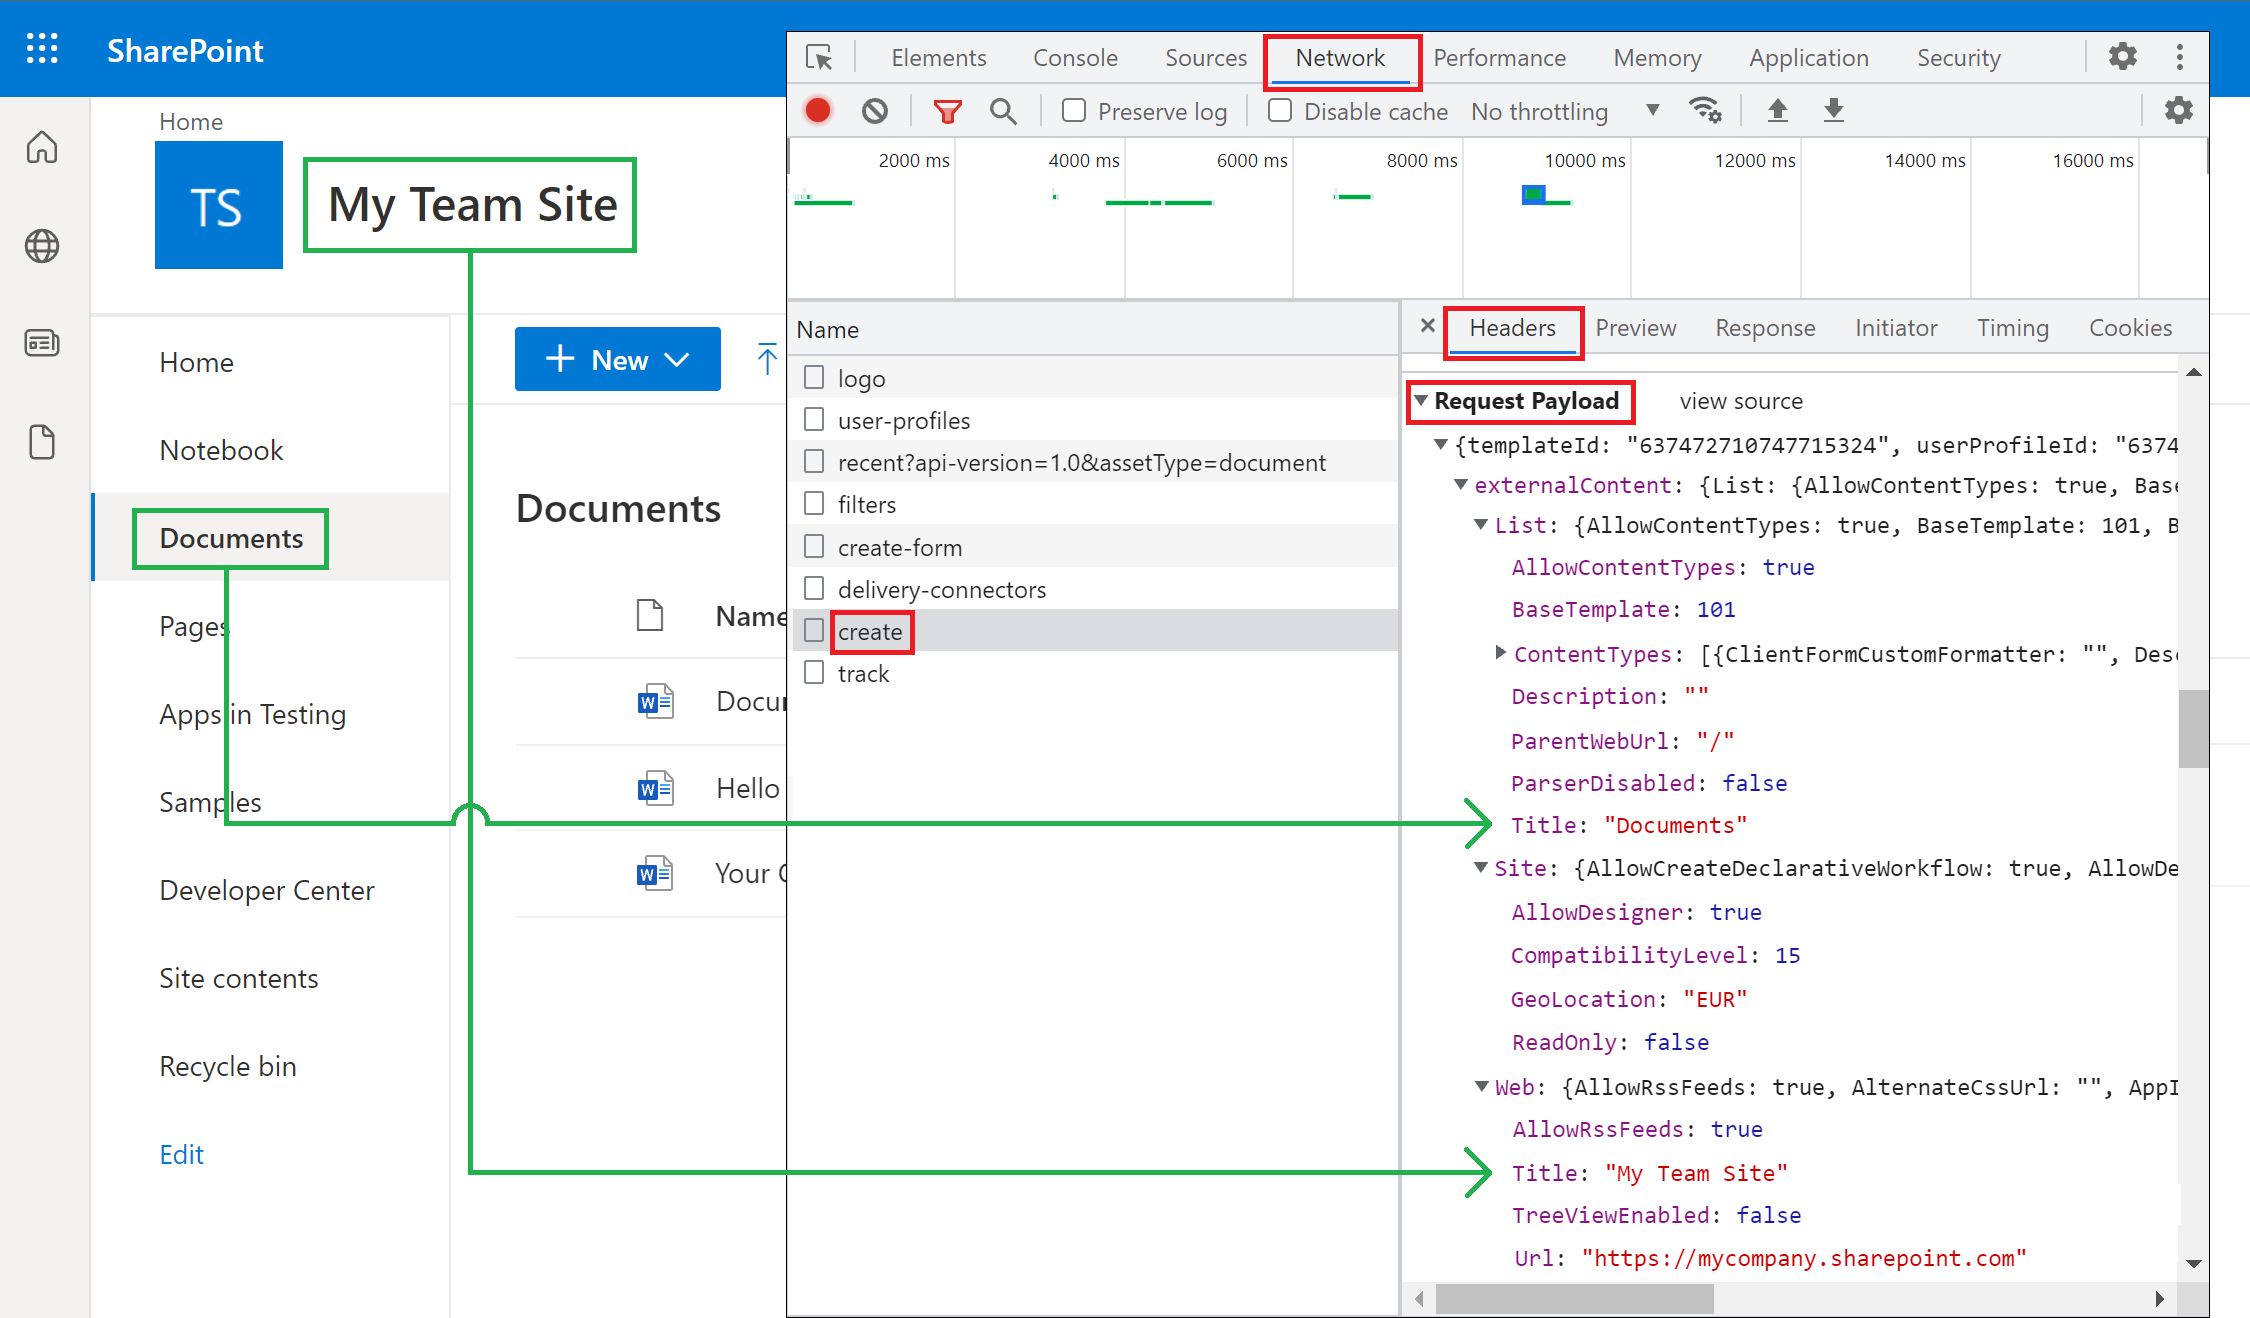Open the SharePoint app launcher waffle

tap(42, 48)
